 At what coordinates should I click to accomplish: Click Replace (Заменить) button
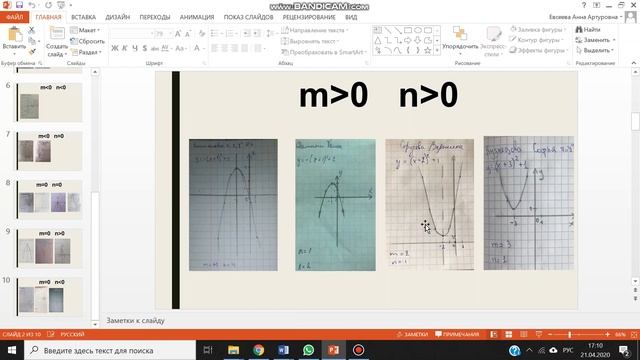[595, 40]
